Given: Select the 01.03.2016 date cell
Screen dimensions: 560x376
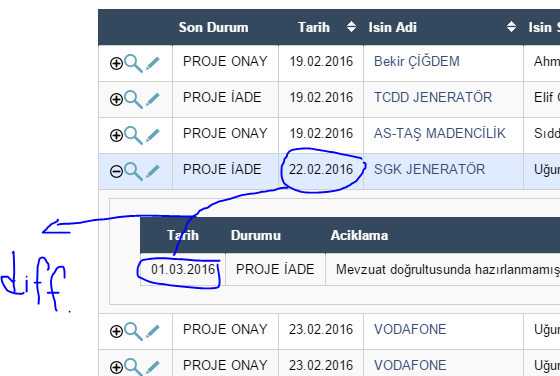Looking at the screenshot, I should pyautogui.click(x=183, y=269).
